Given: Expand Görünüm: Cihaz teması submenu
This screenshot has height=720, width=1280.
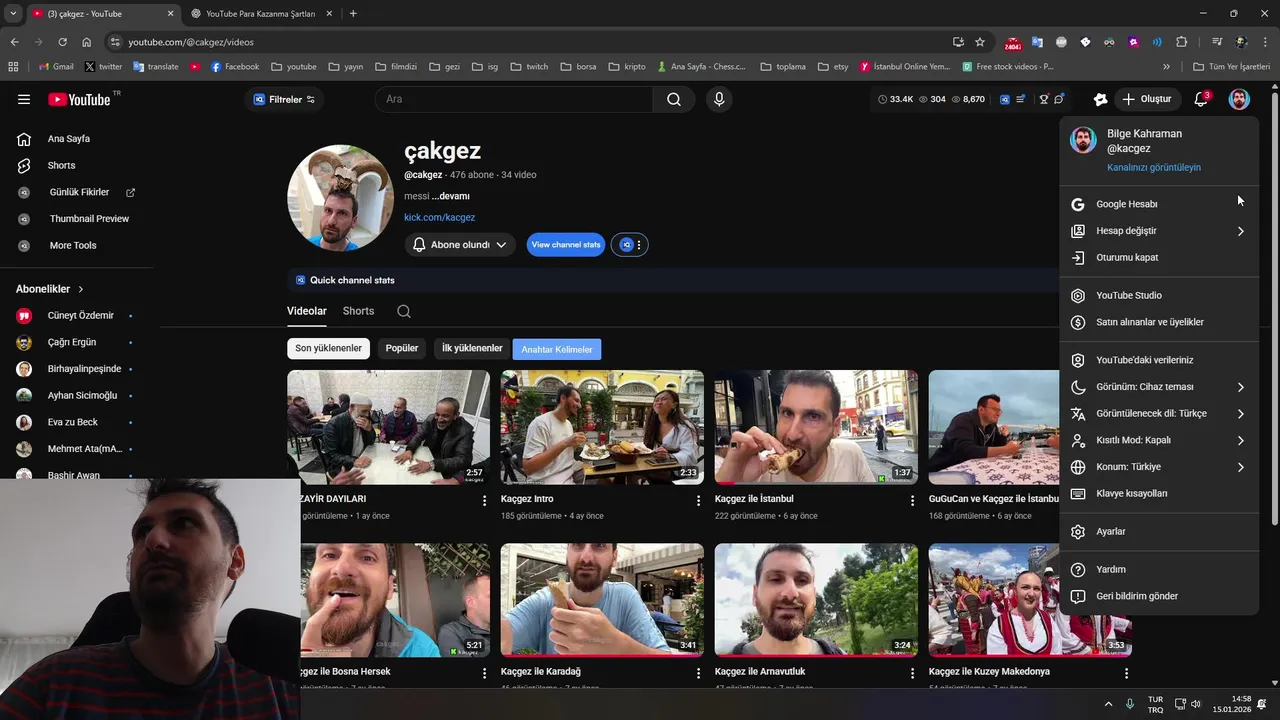Looking at the screenshot, I should click(1158, 387).
